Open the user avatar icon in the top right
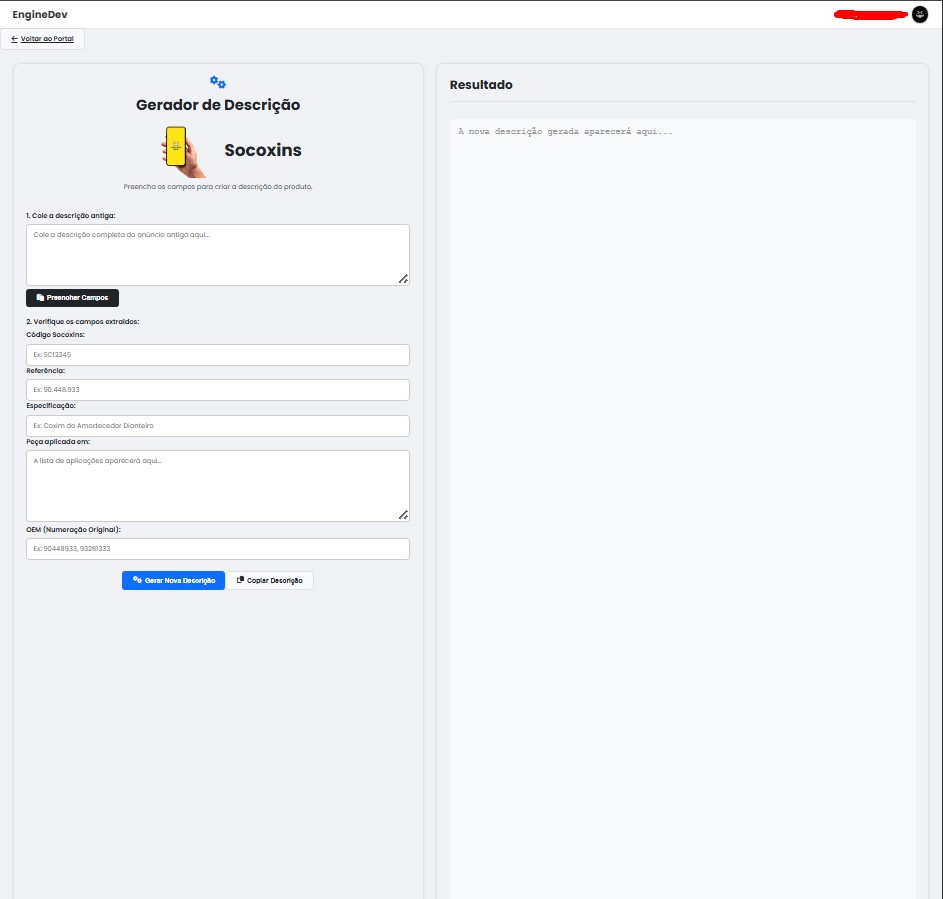This screenshot has width=943, height=899. [918, 15]
